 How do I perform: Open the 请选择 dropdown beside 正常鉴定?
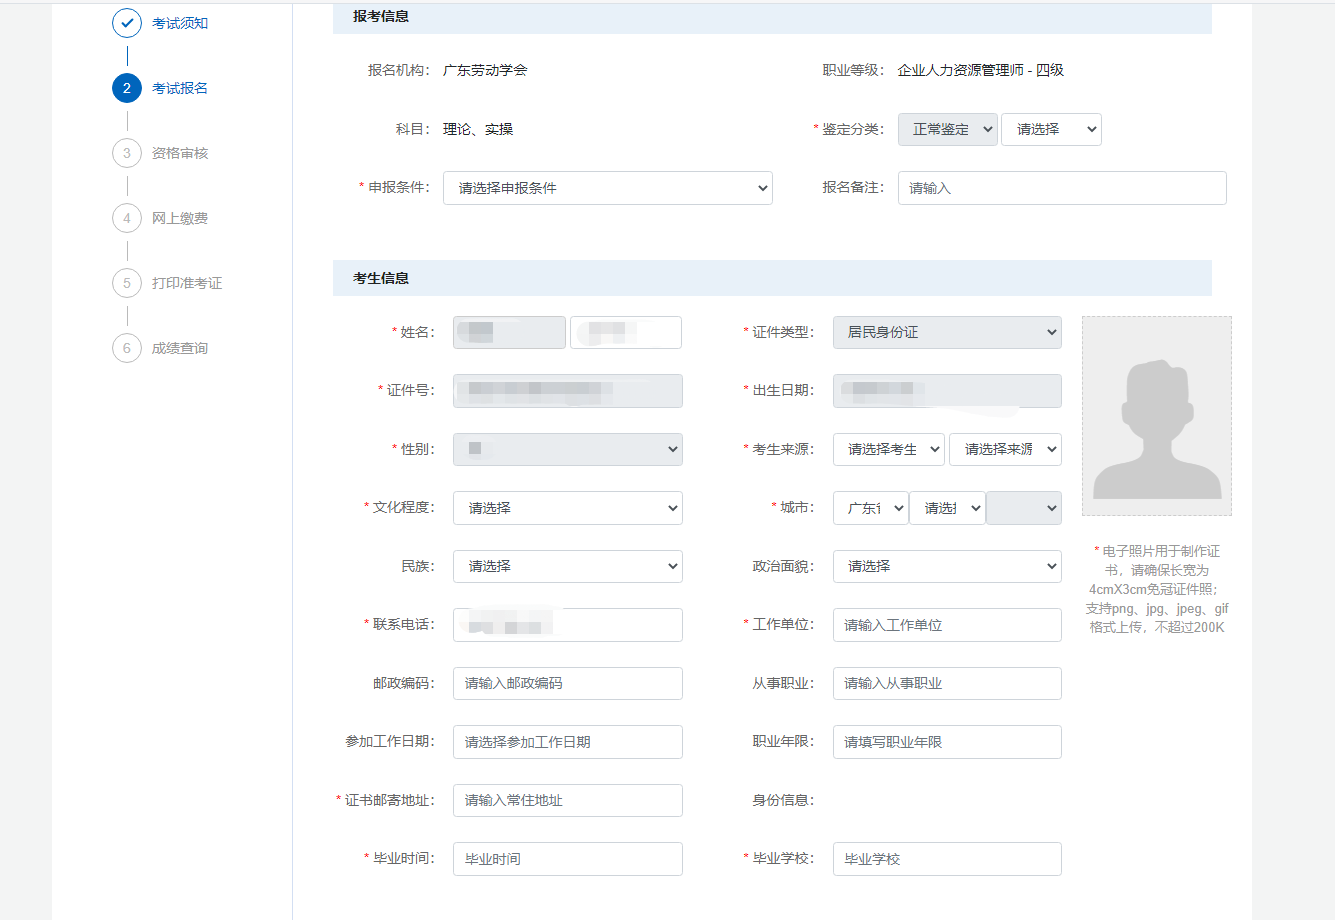(x=1051, y=129)
